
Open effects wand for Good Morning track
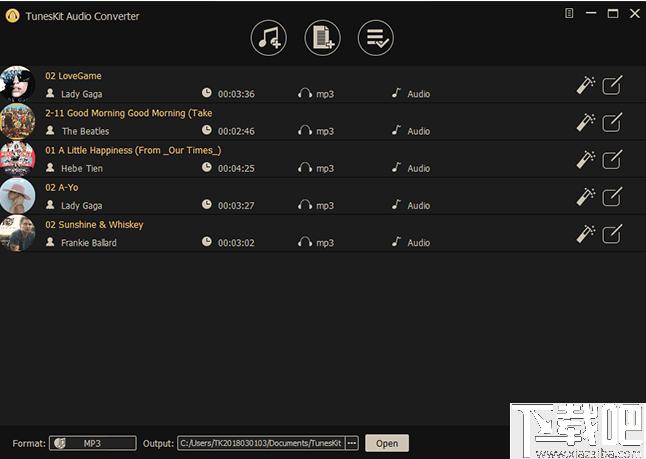tap(585, 122)
